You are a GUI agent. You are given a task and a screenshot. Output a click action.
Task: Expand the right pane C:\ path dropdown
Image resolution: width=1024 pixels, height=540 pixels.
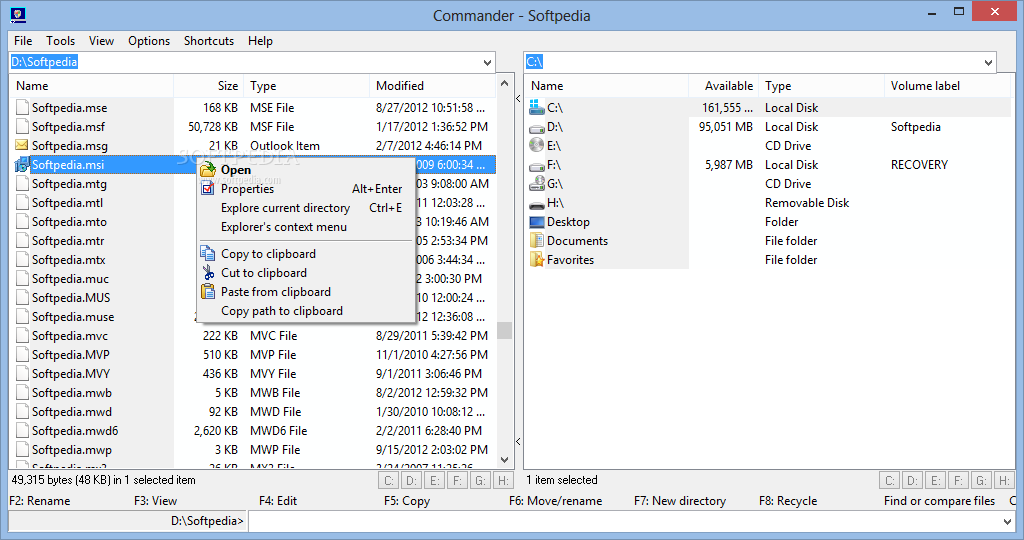pos(988,63)
